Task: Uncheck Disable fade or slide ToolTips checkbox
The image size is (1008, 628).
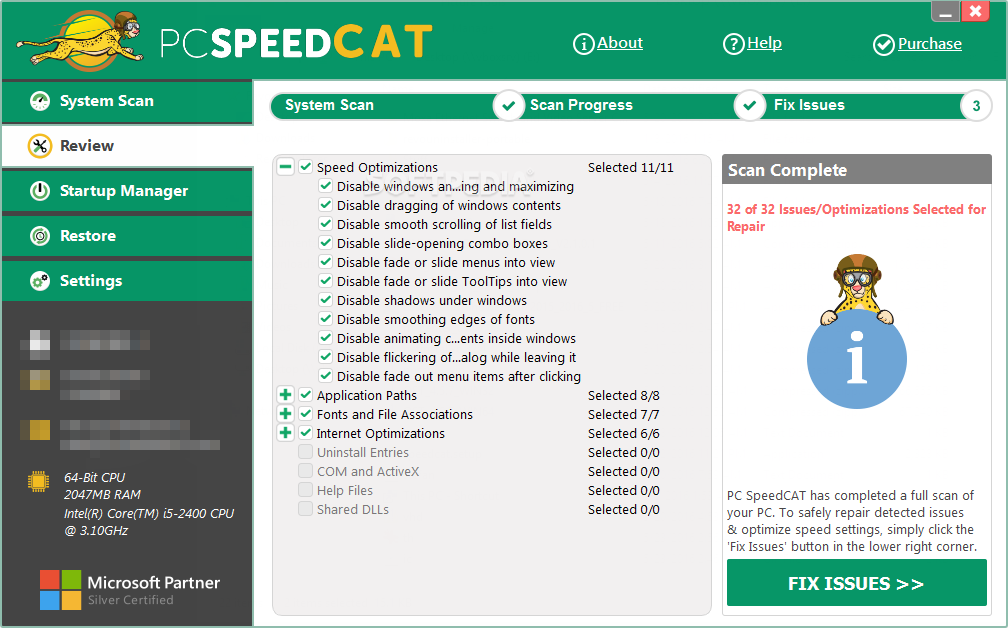Action: (325, 282)
